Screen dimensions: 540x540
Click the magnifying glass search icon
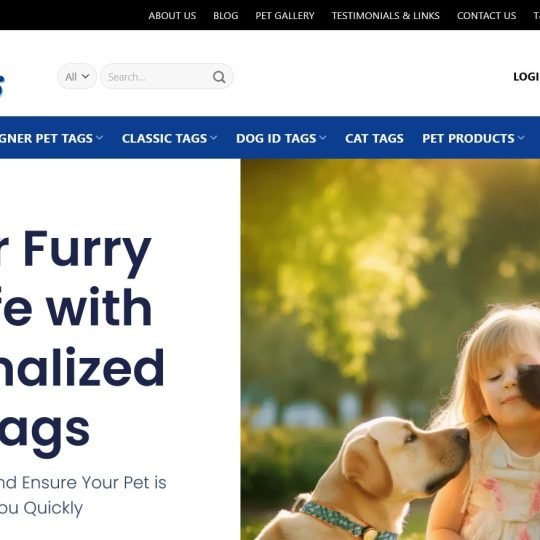pos(219,77)
